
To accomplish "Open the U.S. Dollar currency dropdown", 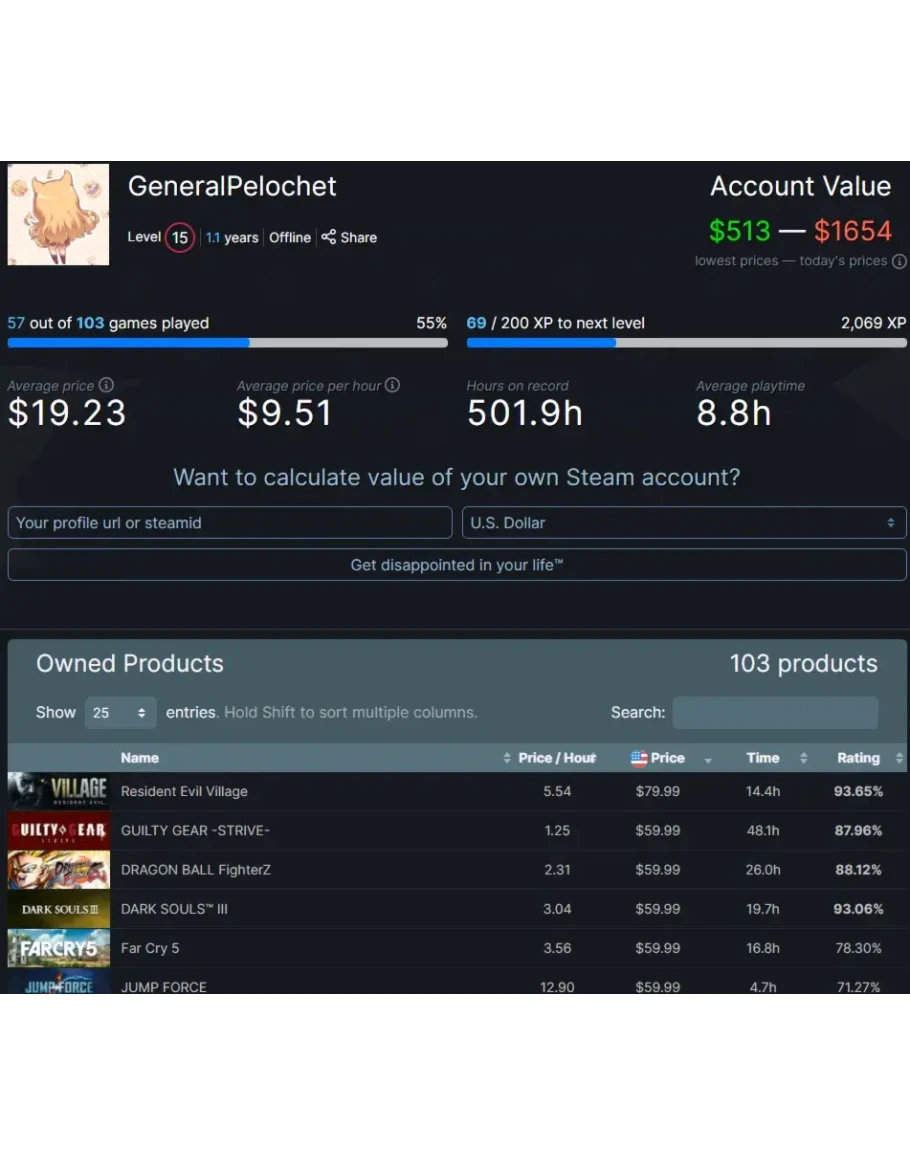I will click(x=684, y=523).
